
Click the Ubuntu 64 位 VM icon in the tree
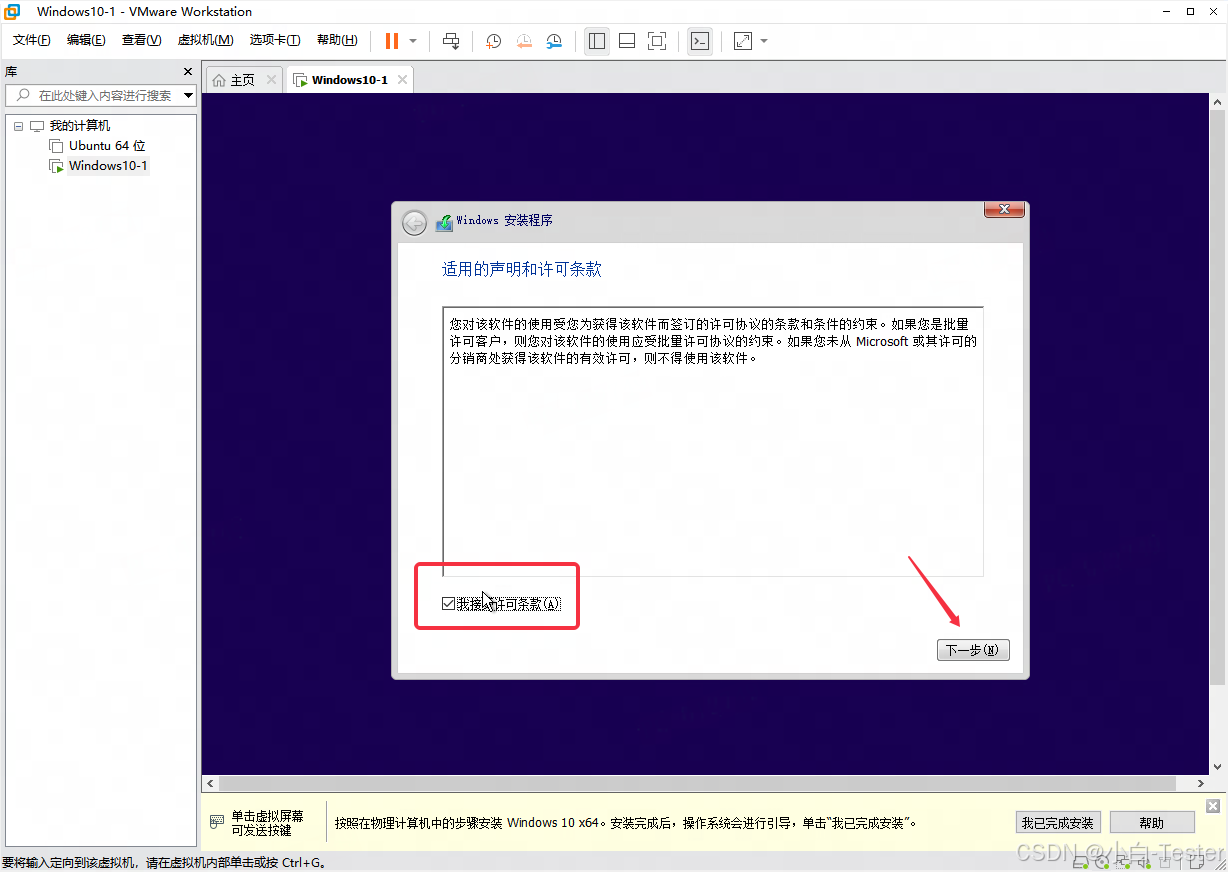(57, 146)
